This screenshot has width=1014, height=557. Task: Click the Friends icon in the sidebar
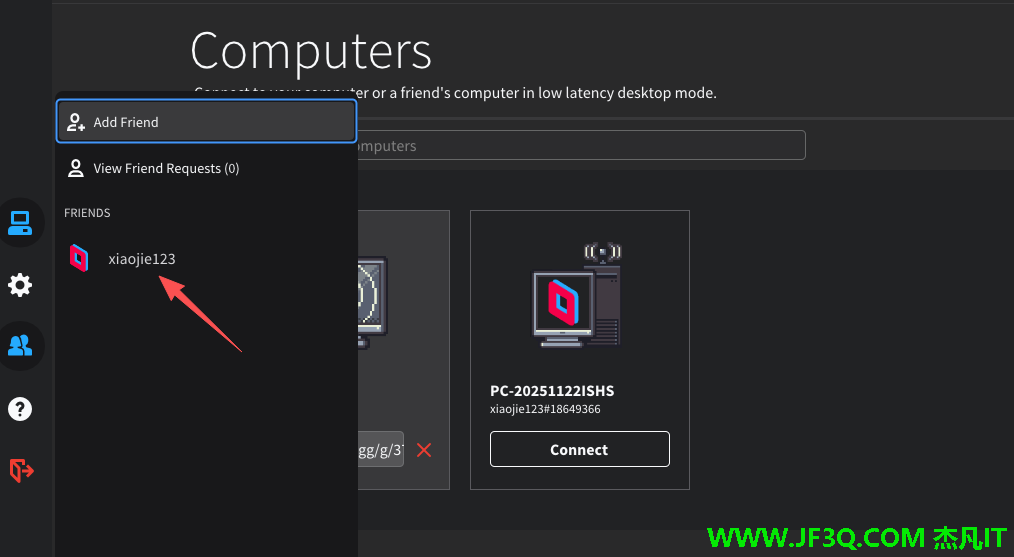tap(20, 346)
